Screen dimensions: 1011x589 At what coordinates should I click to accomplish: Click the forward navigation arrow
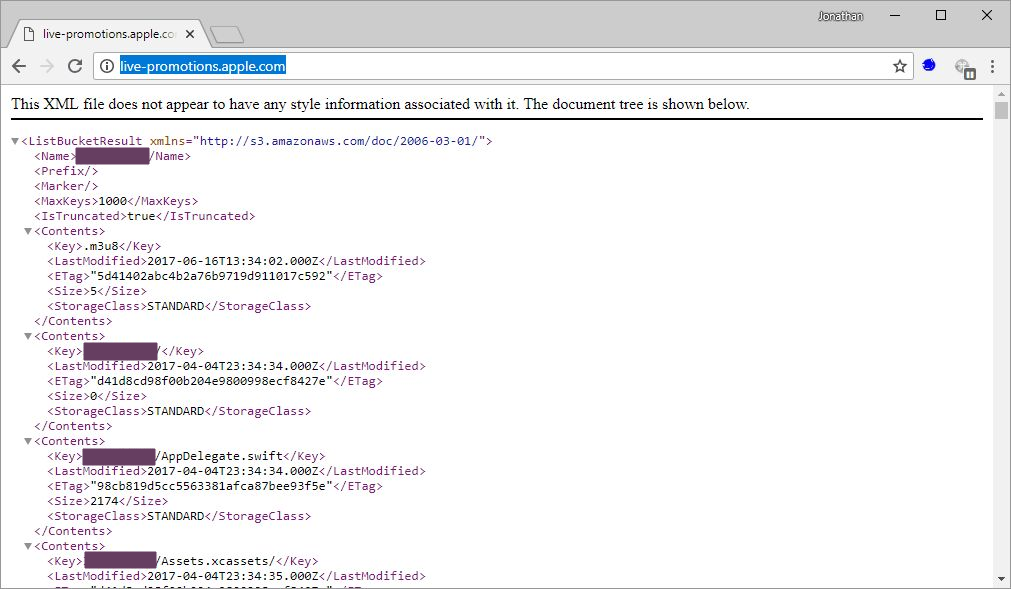(x=47, y=66)
